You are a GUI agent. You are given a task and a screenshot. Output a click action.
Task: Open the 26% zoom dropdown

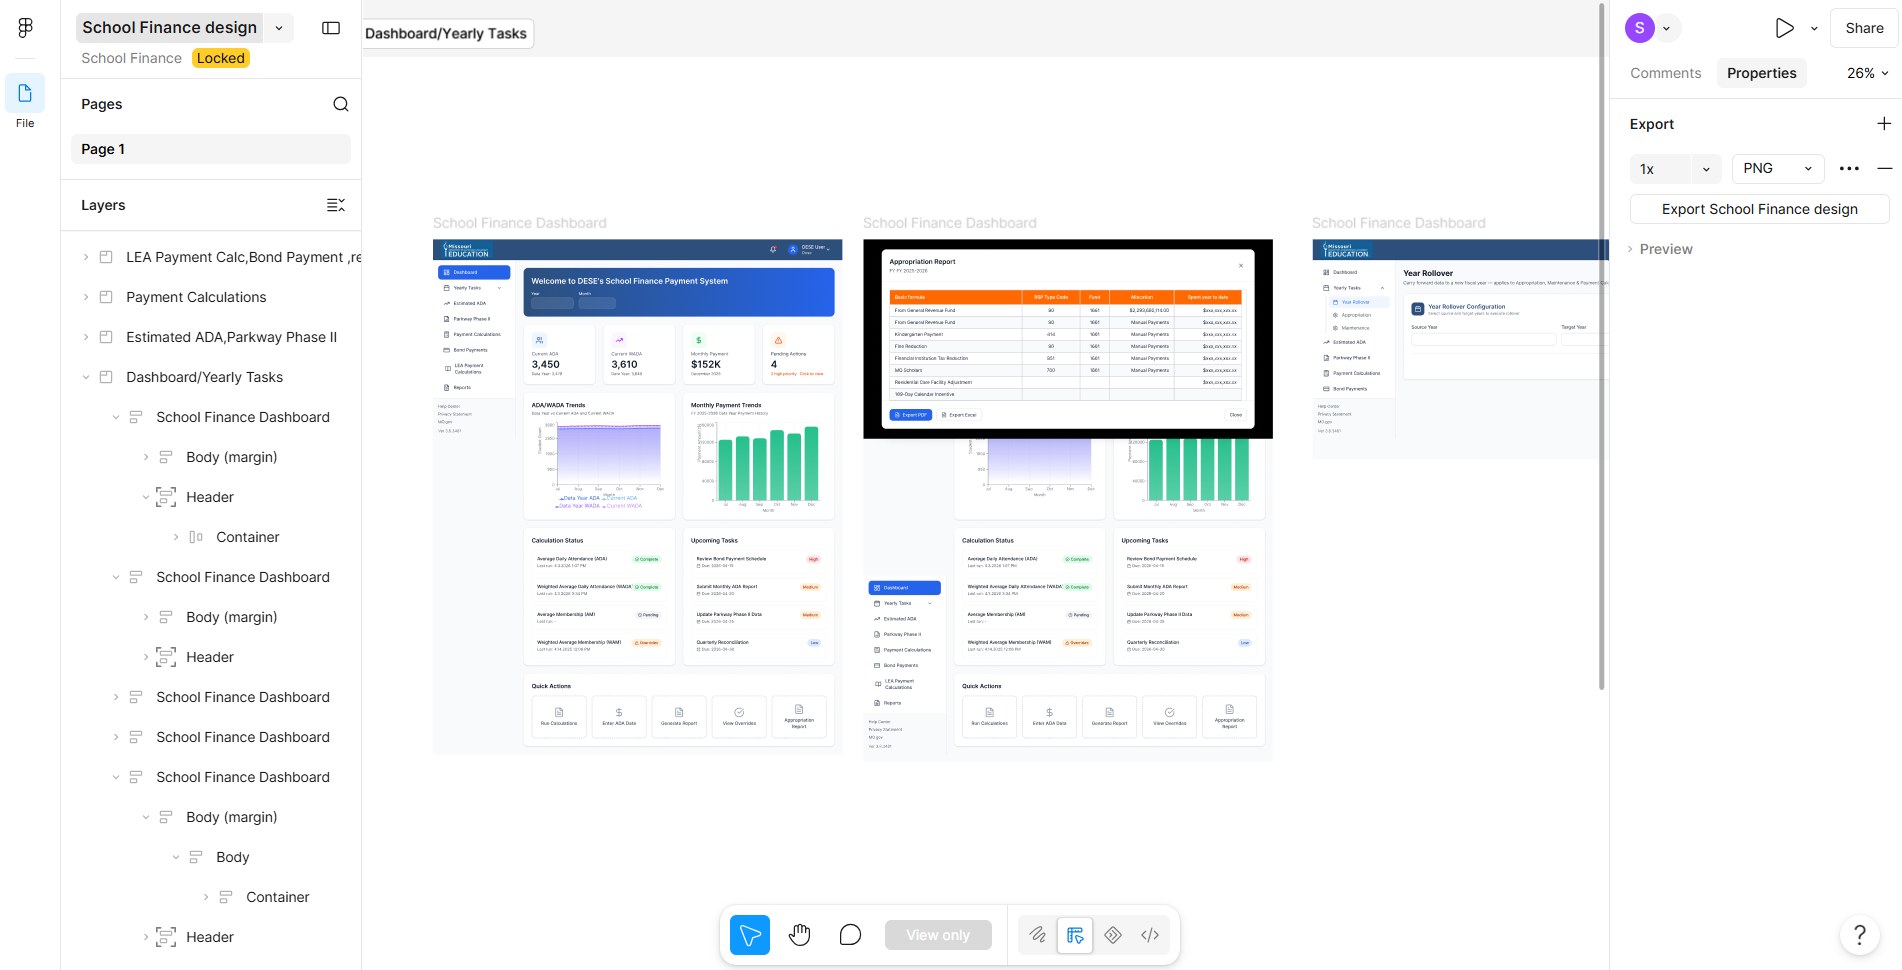click(1867, 73)
